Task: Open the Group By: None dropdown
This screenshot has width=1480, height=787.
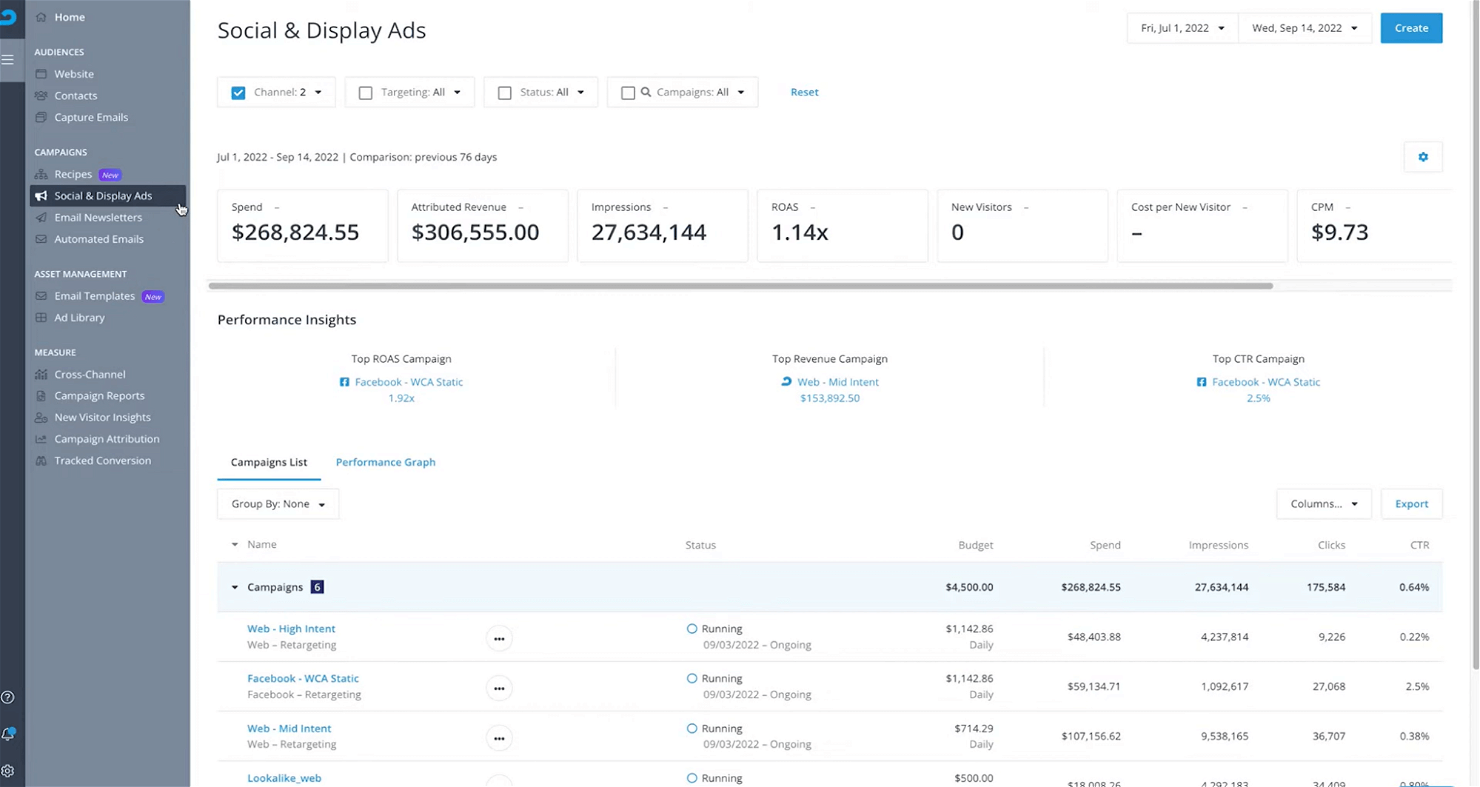Action: (278, 504)
